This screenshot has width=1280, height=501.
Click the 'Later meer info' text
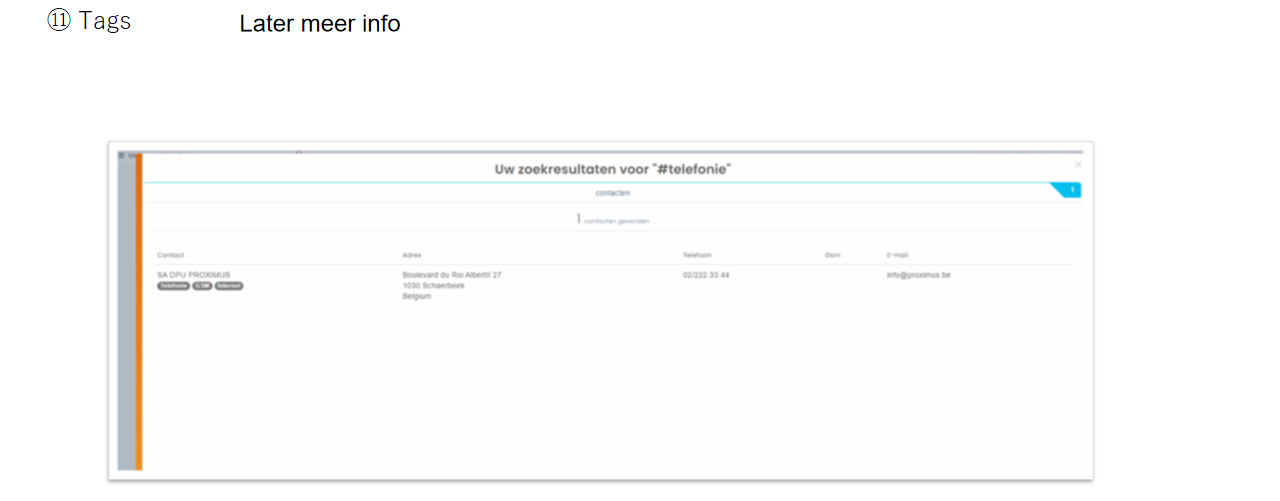click(x=319, y=24)
